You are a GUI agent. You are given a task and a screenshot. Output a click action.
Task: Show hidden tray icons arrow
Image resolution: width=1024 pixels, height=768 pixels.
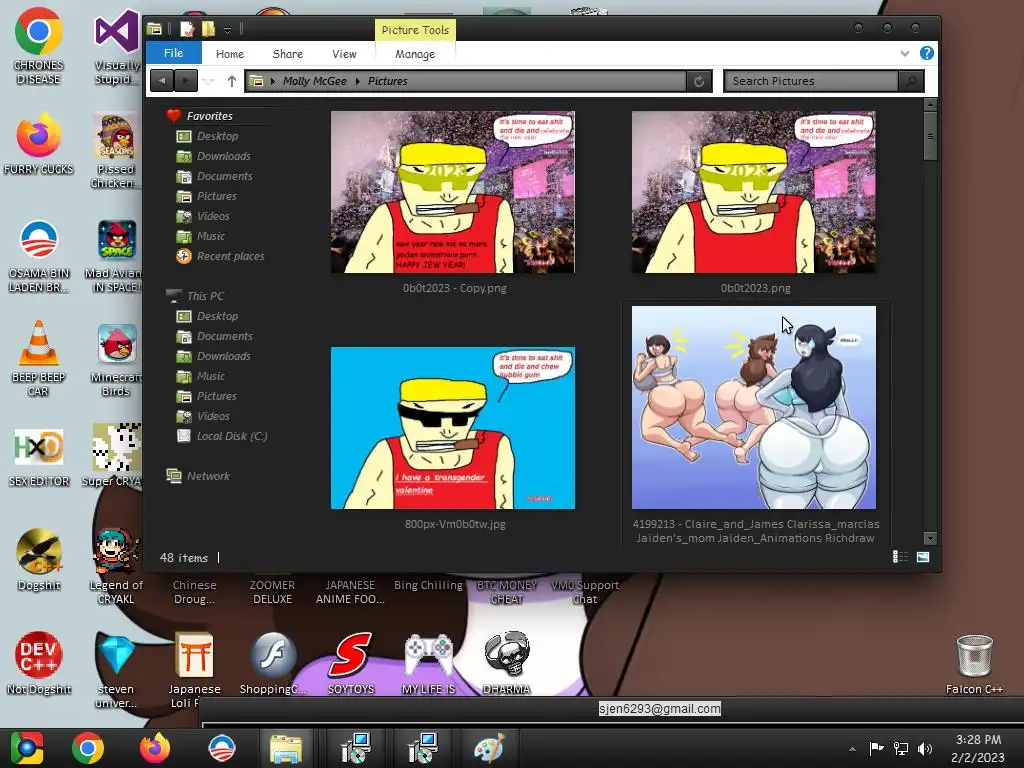tap(852, 748)
